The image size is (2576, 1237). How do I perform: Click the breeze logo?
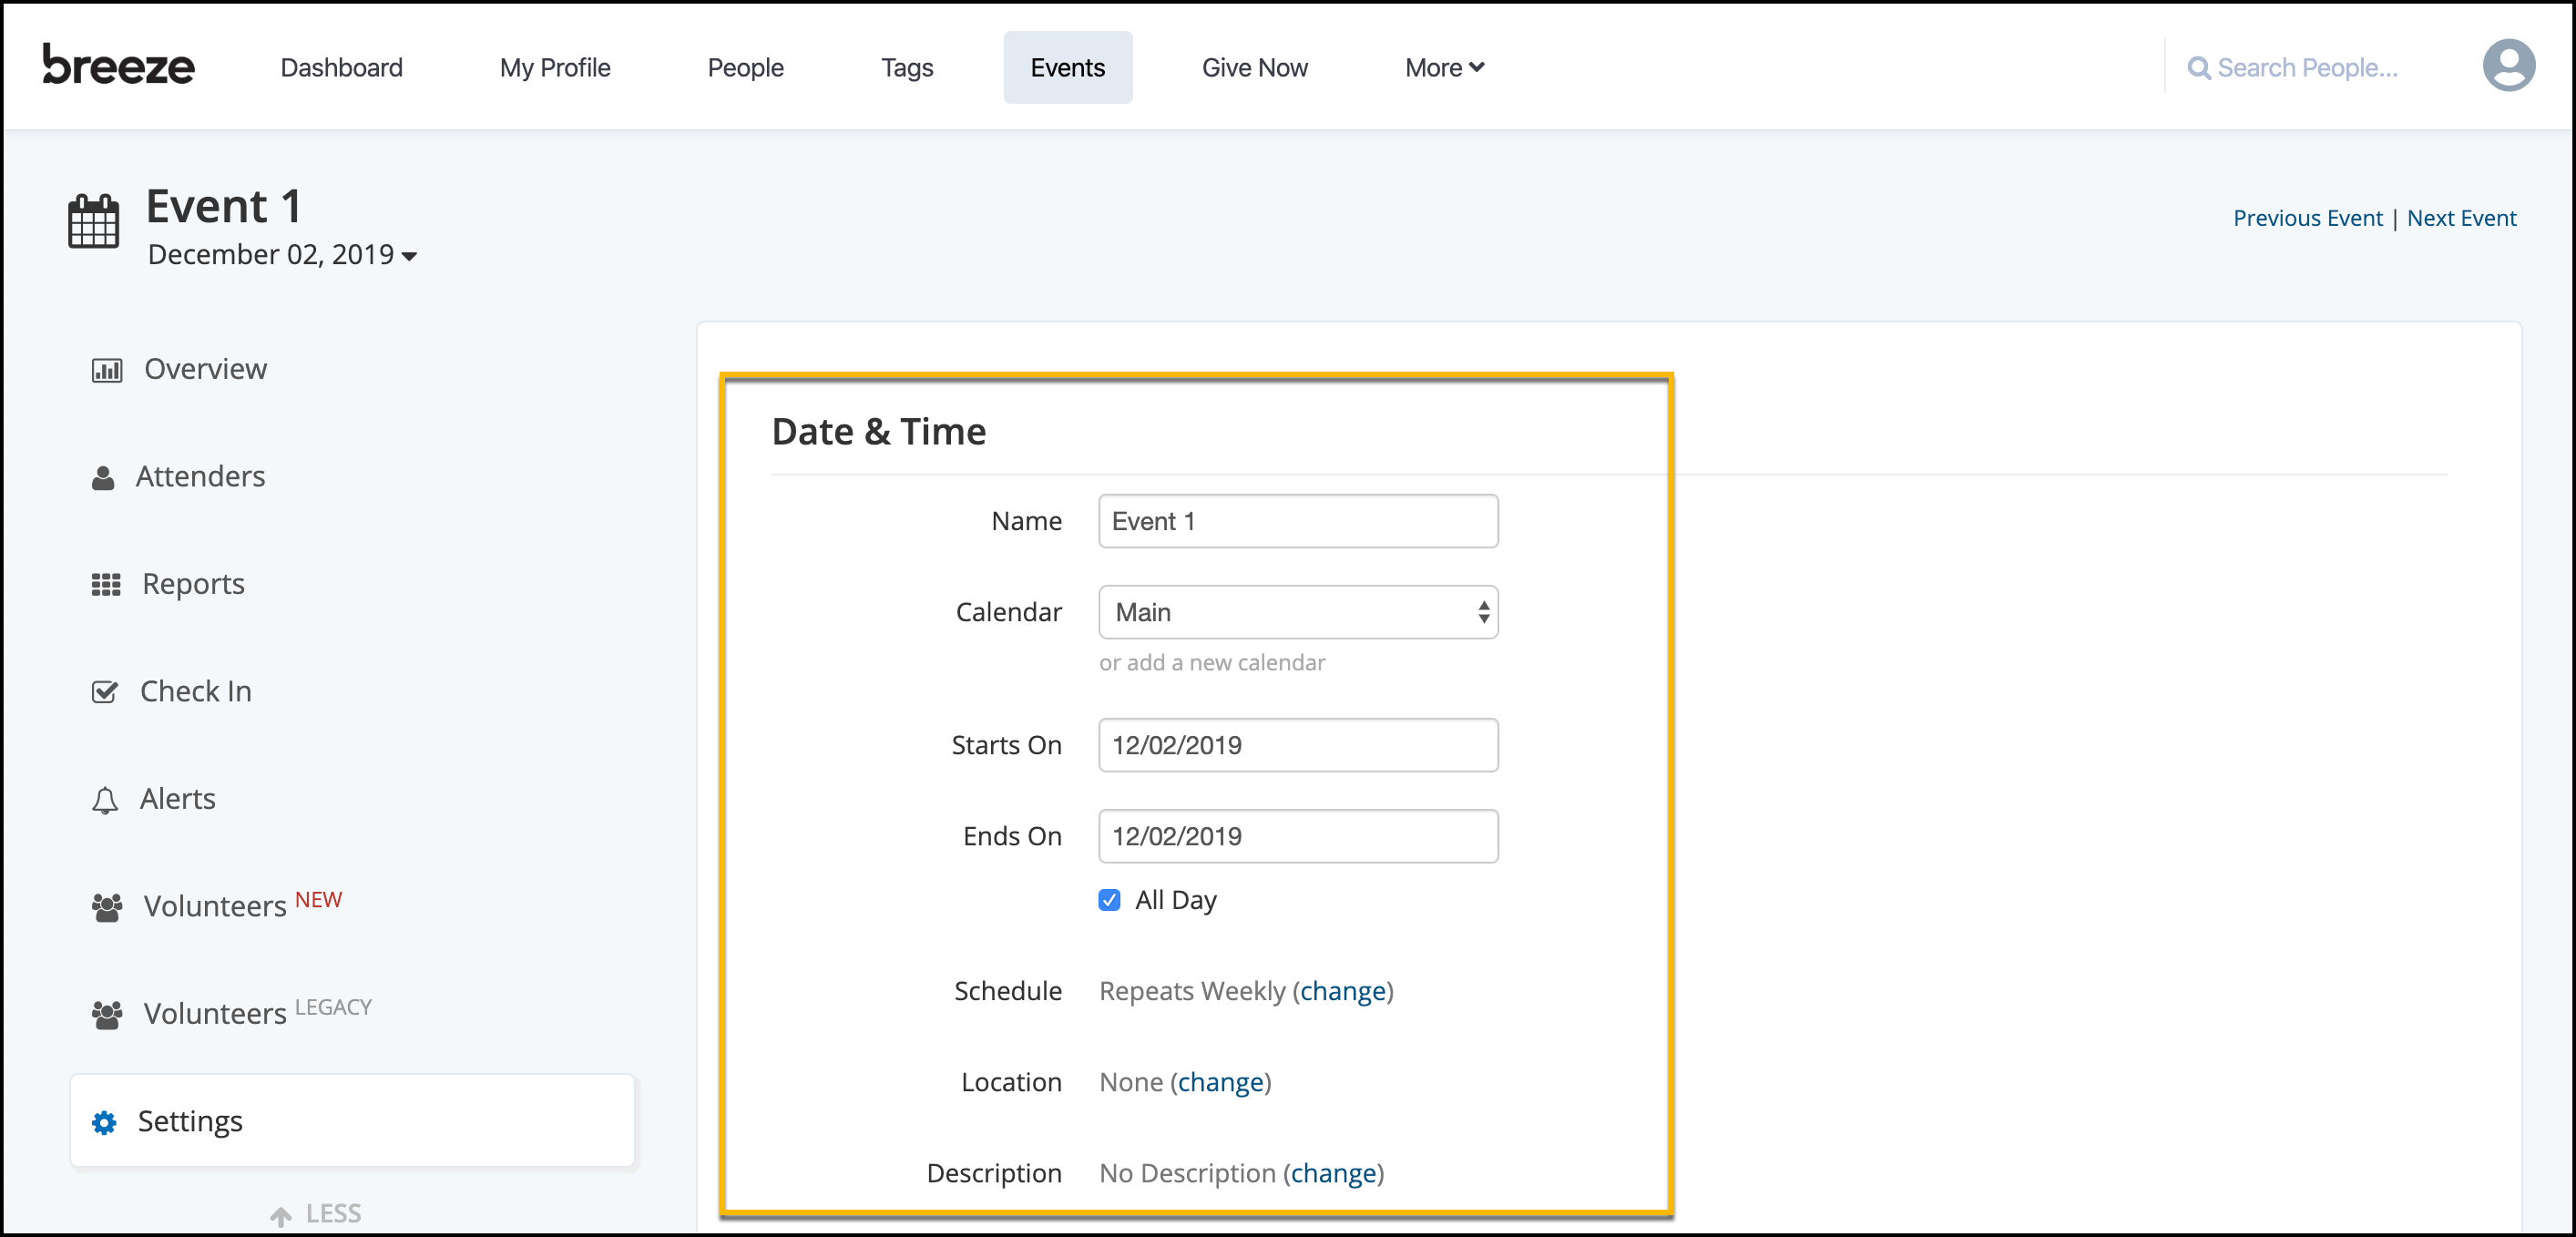[118, 66]
